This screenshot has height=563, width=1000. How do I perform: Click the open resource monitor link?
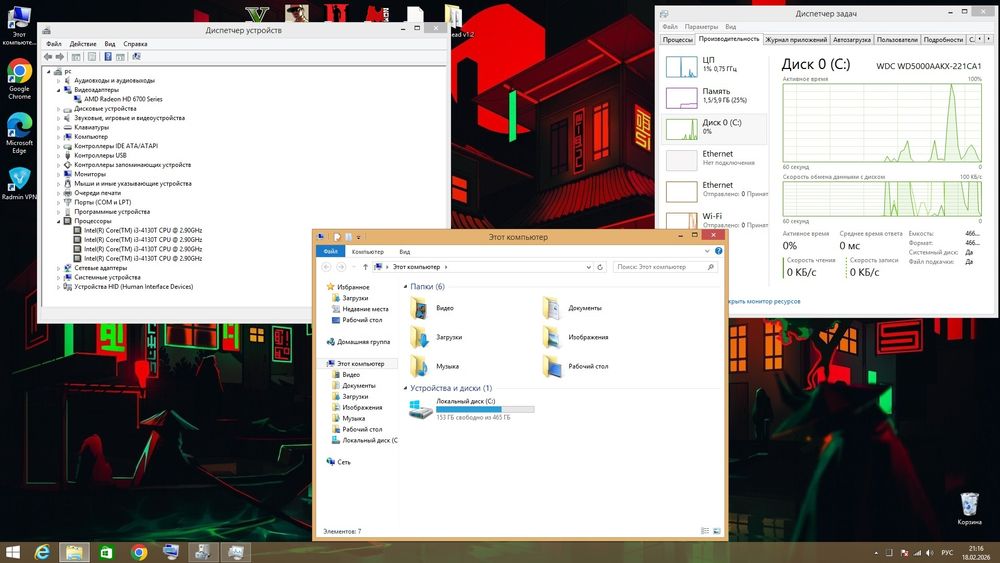tap(765, 300)
